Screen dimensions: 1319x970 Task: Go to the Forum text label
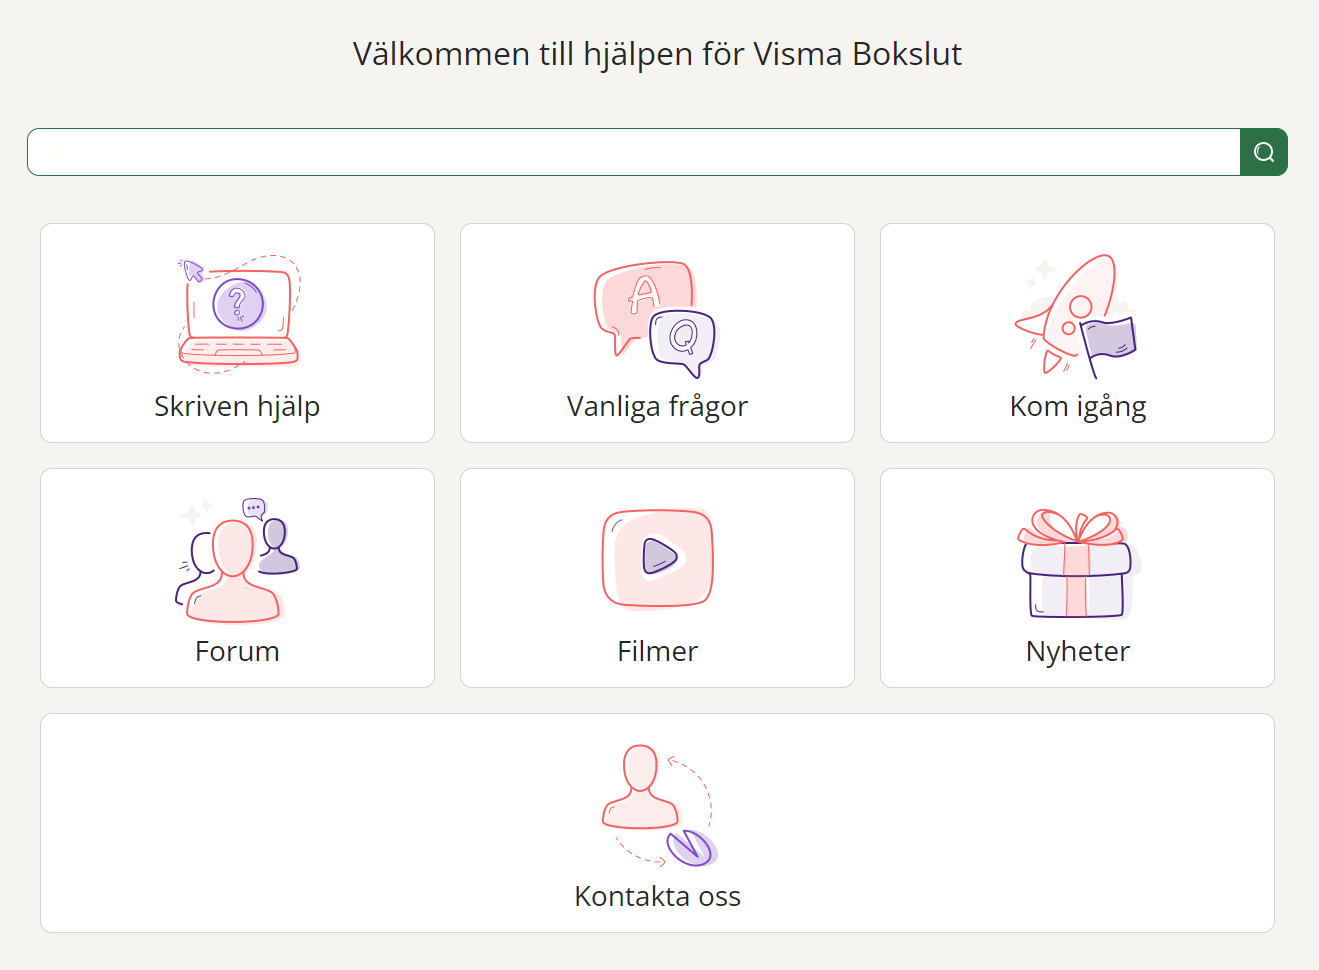[237, 651]
